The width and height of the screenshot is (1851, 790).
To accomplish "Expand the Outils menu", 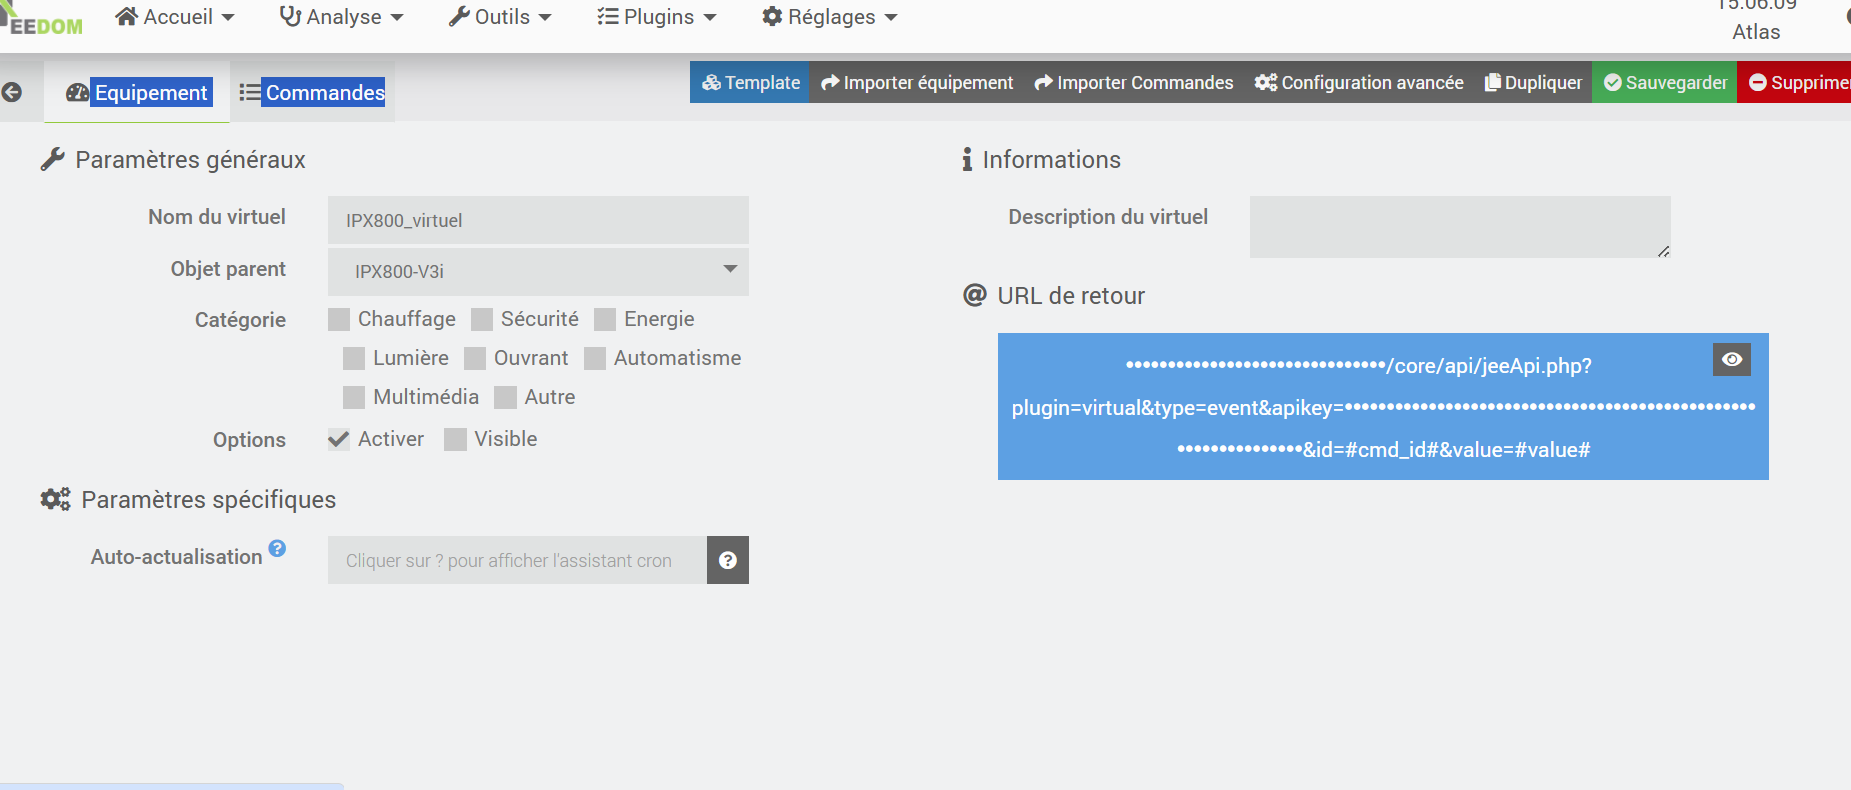I will [500, 17].
